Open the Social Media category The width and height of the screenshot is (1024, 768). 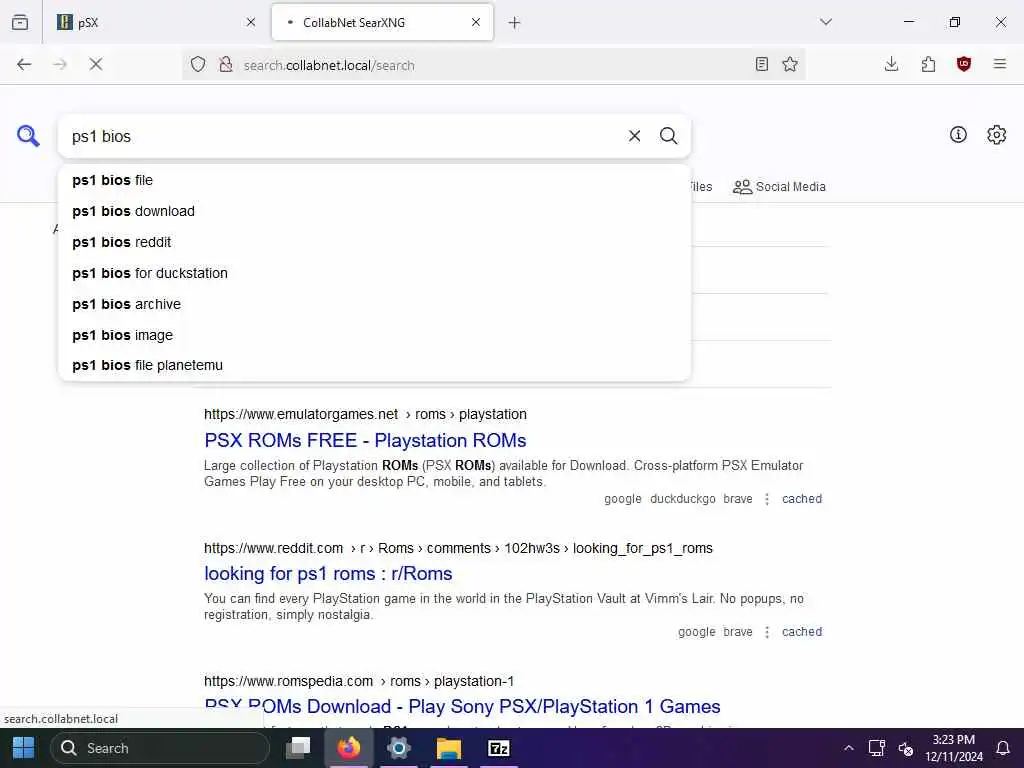point(779,187)
